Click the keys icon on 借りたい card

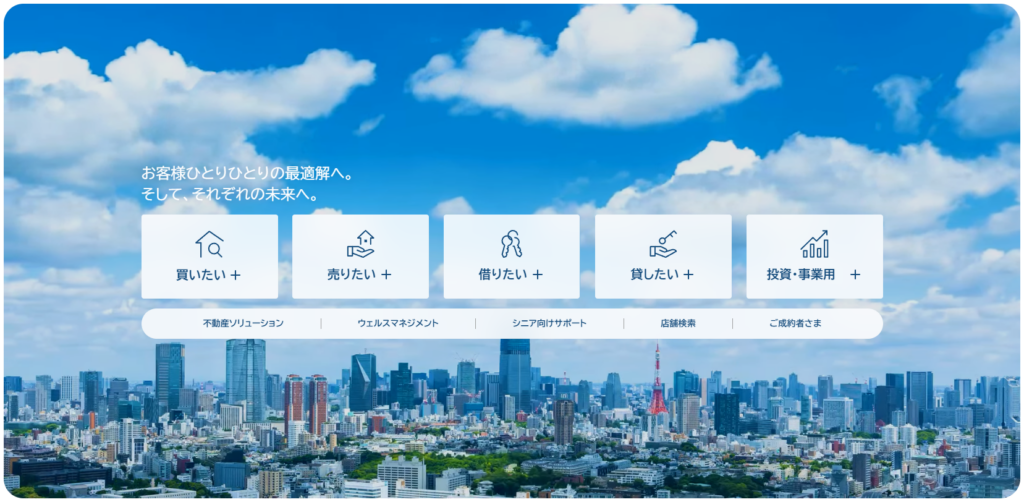[x=511, y=244]
